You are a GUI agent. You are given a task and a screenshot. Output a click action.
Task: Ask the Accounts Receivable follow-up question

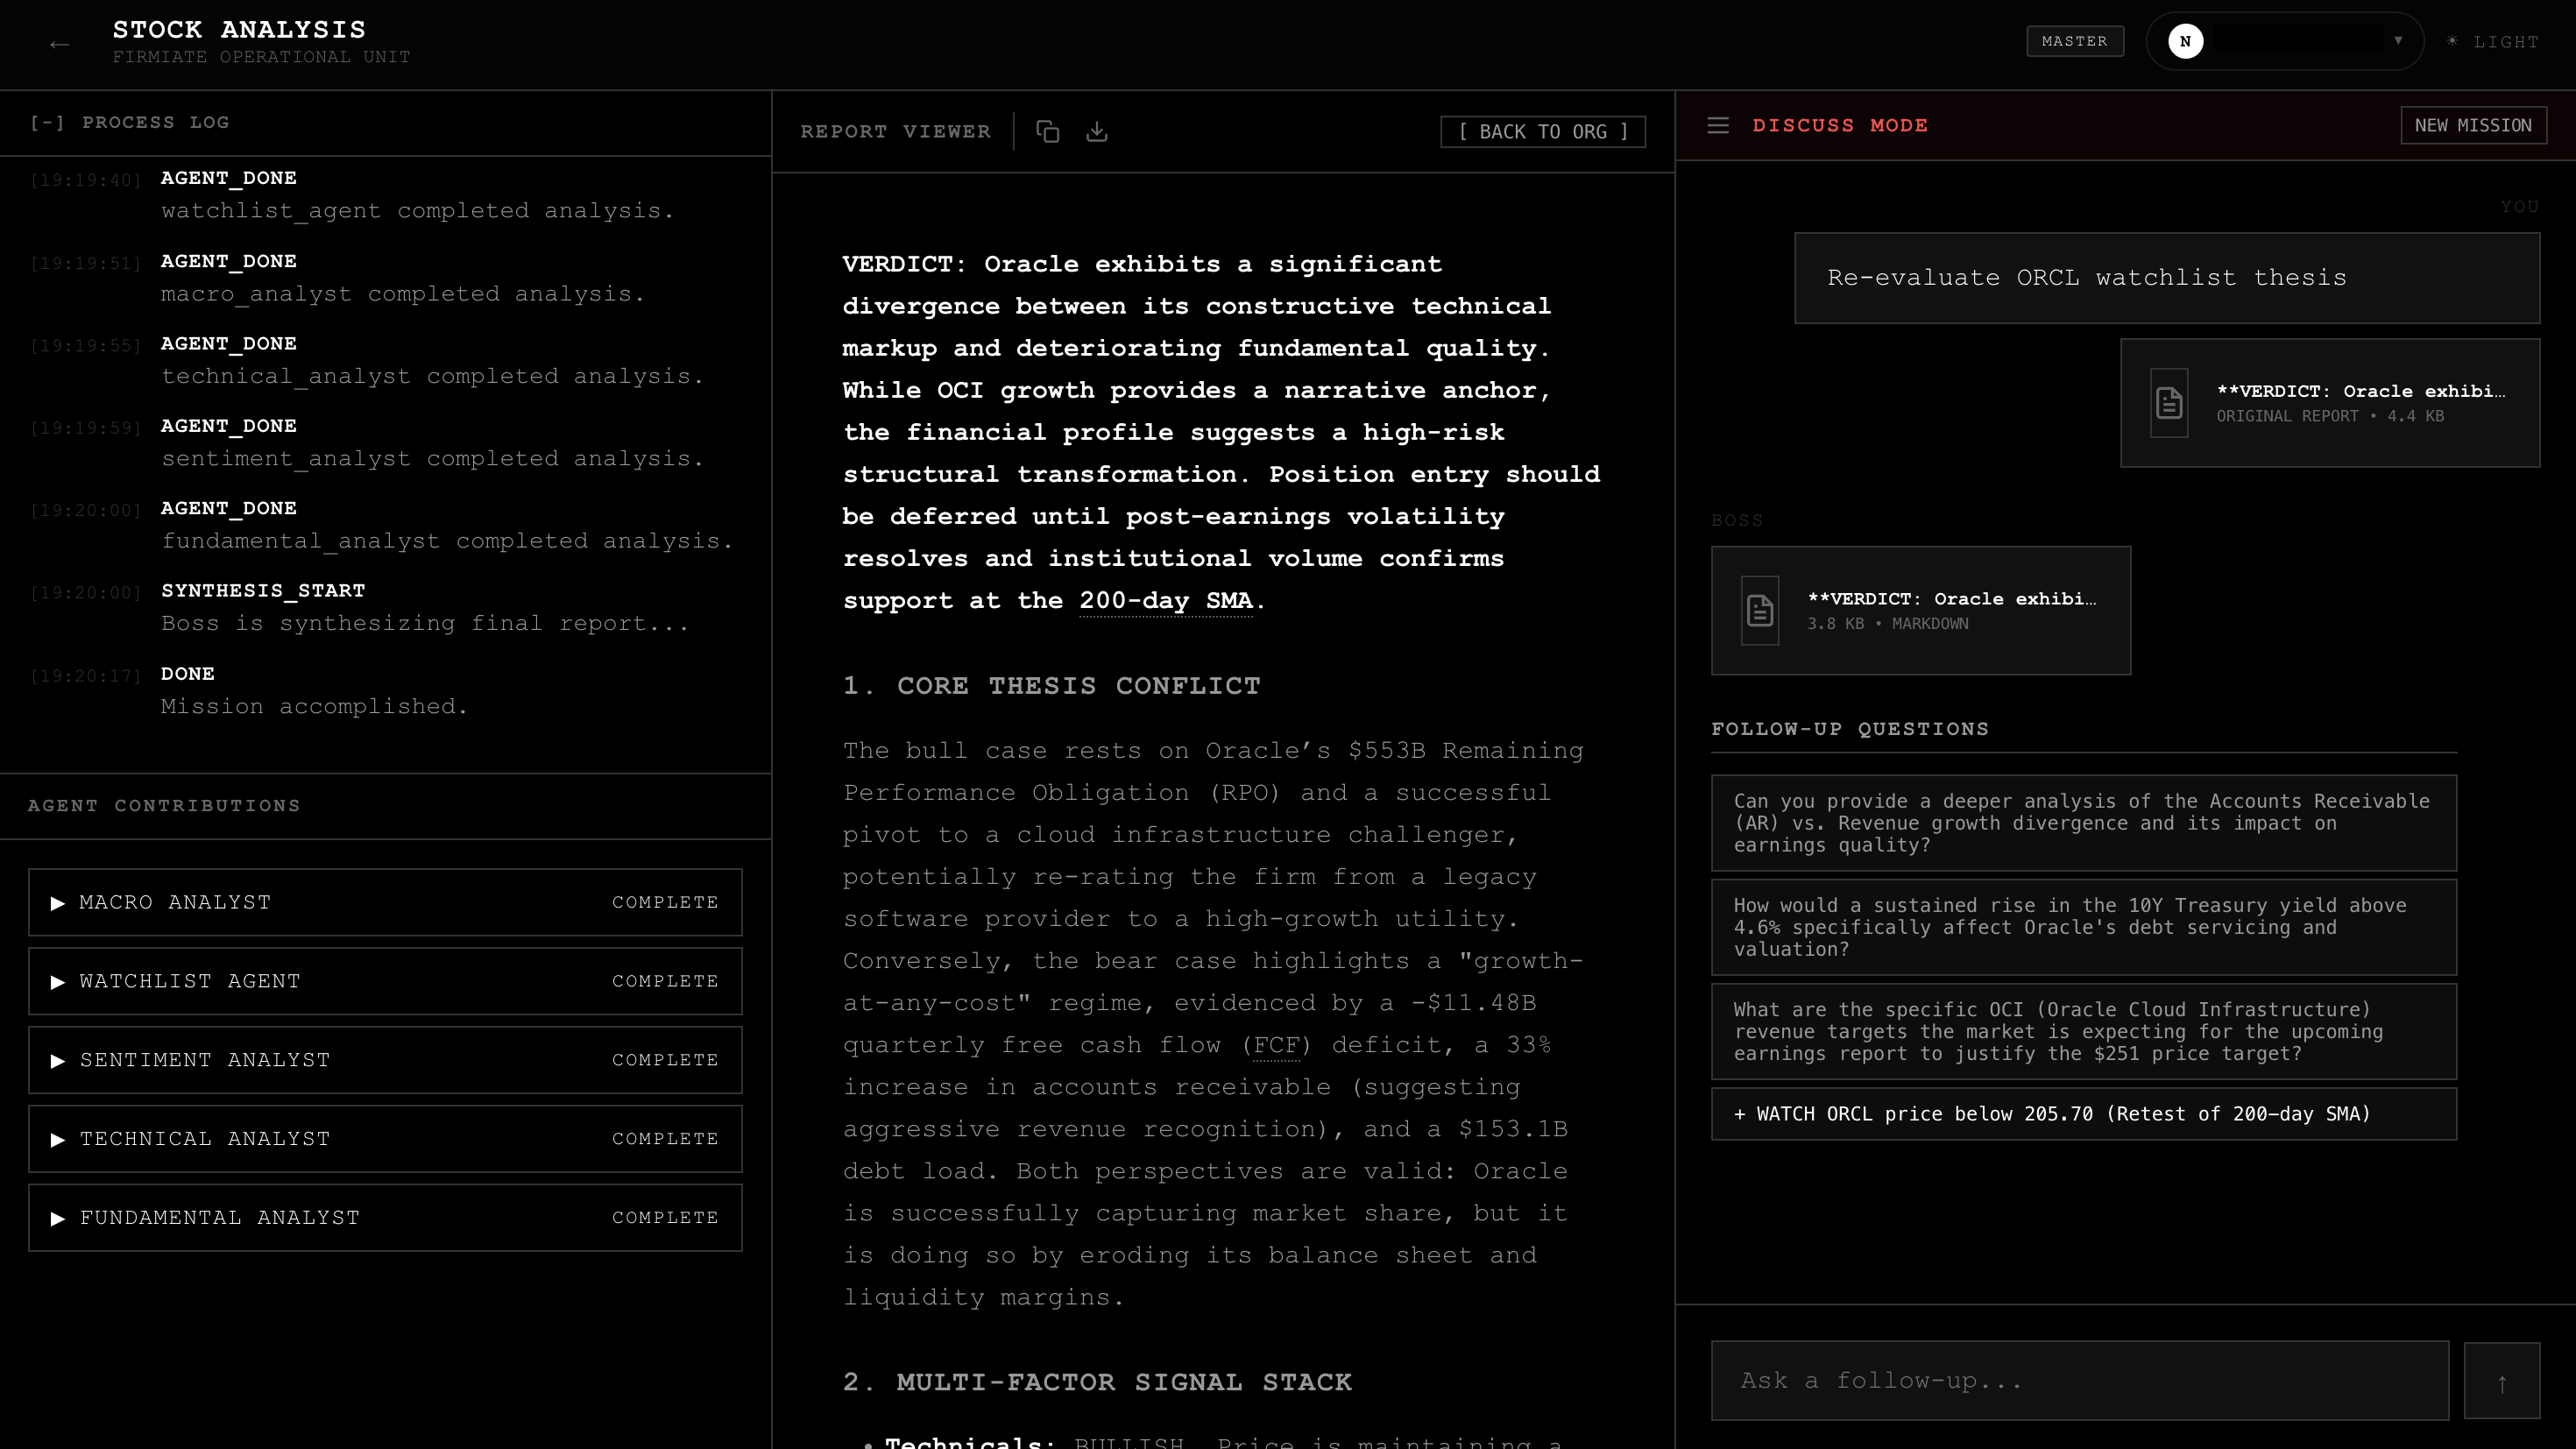coord(2084,823)
